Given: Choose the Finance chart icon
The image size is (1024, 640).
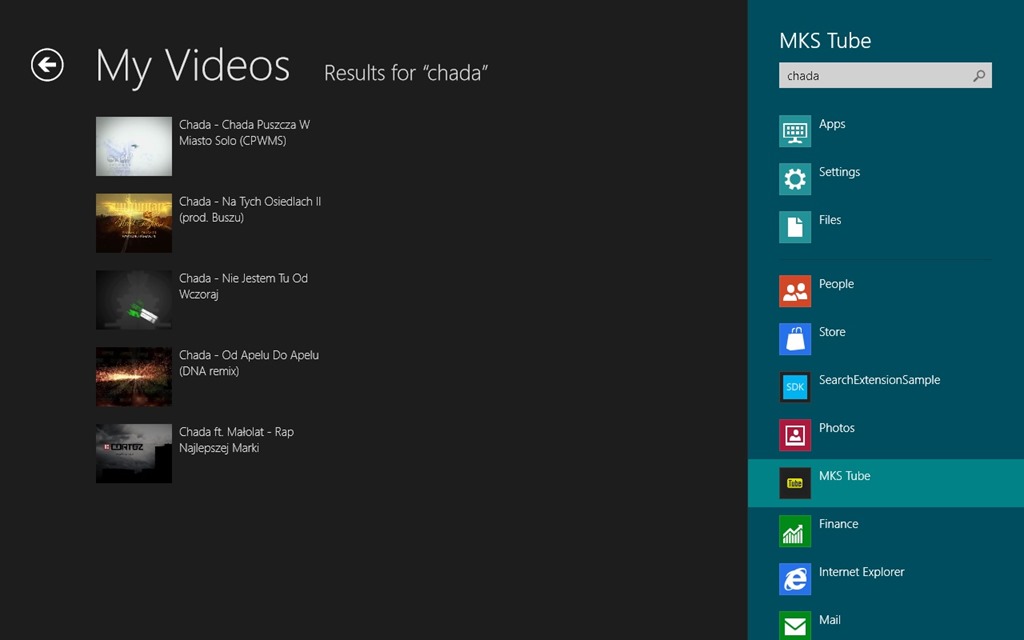Looking at the screenshot, I should (795, 531).
